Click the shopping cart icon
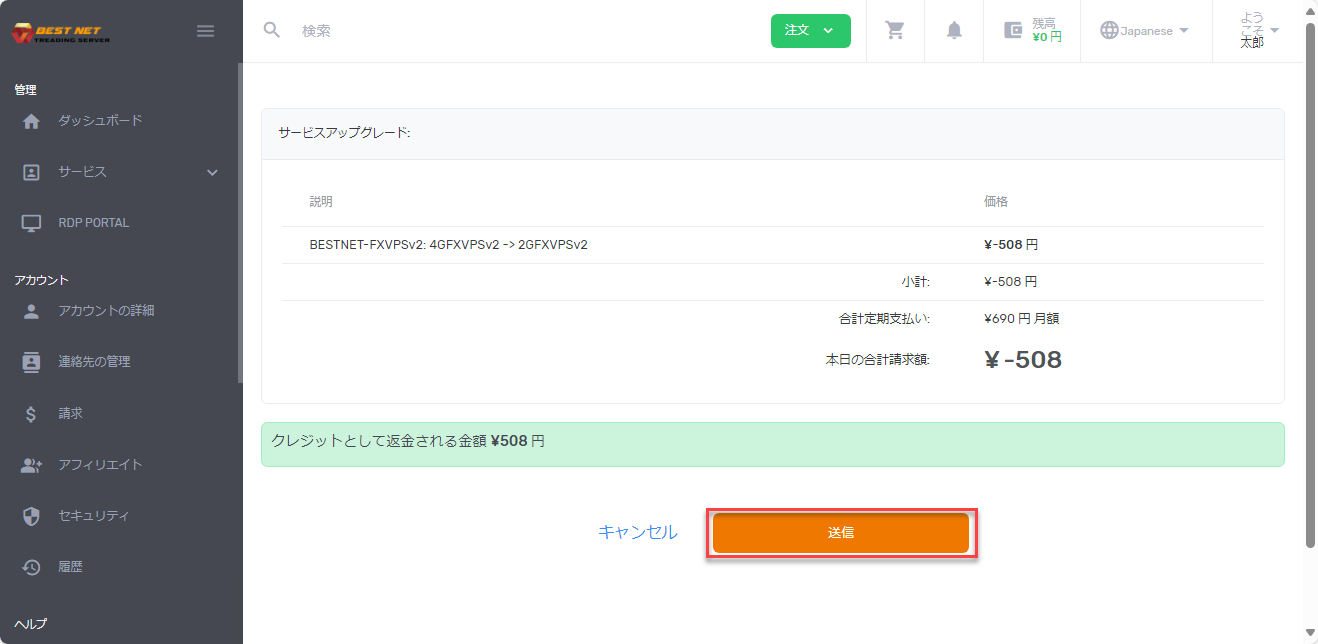 894,31
